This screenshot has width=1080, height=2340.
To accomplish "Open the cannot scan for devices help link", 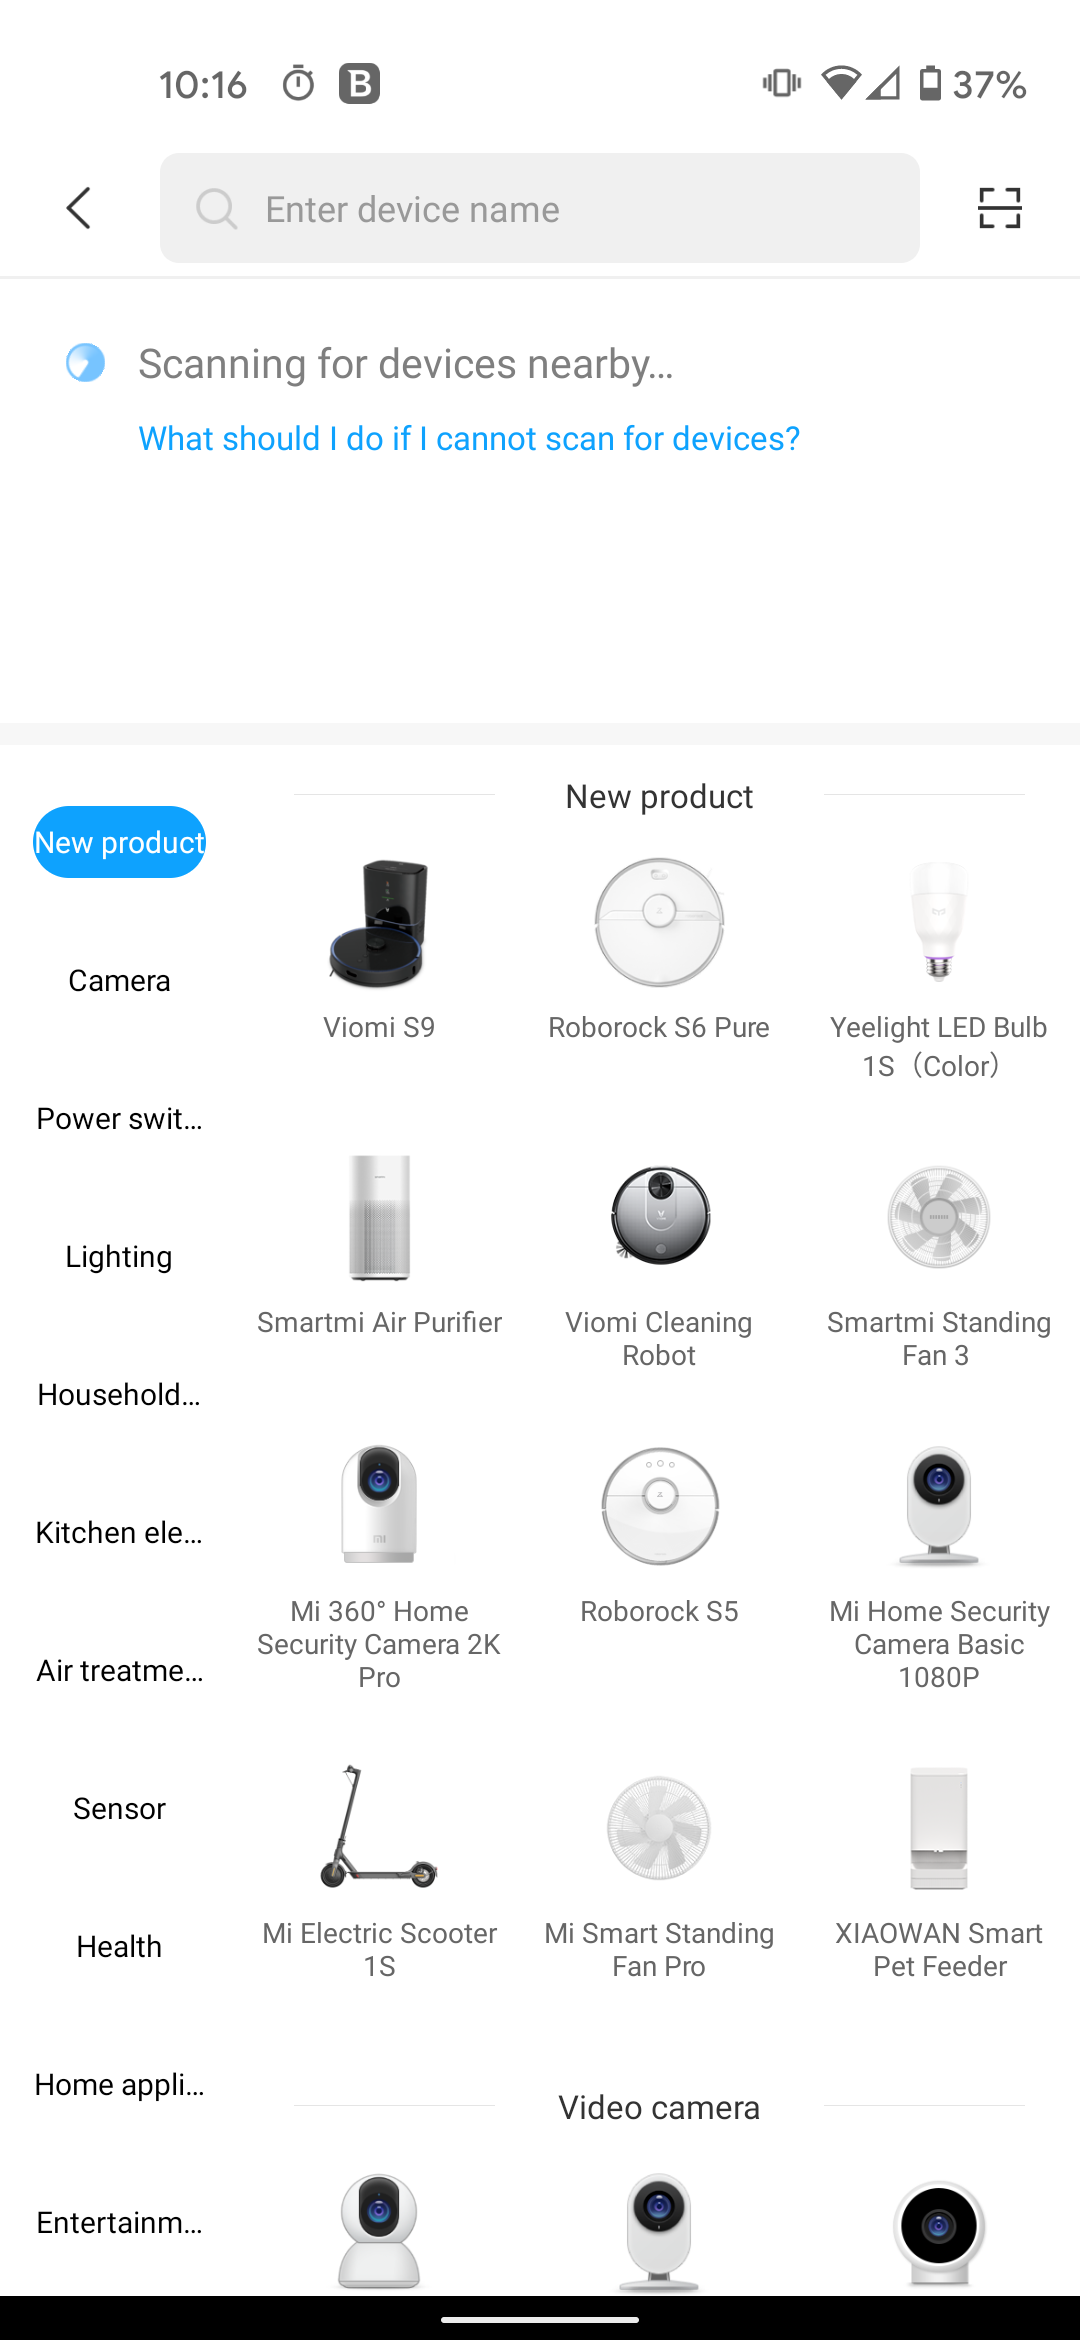I will pos(469,438).
